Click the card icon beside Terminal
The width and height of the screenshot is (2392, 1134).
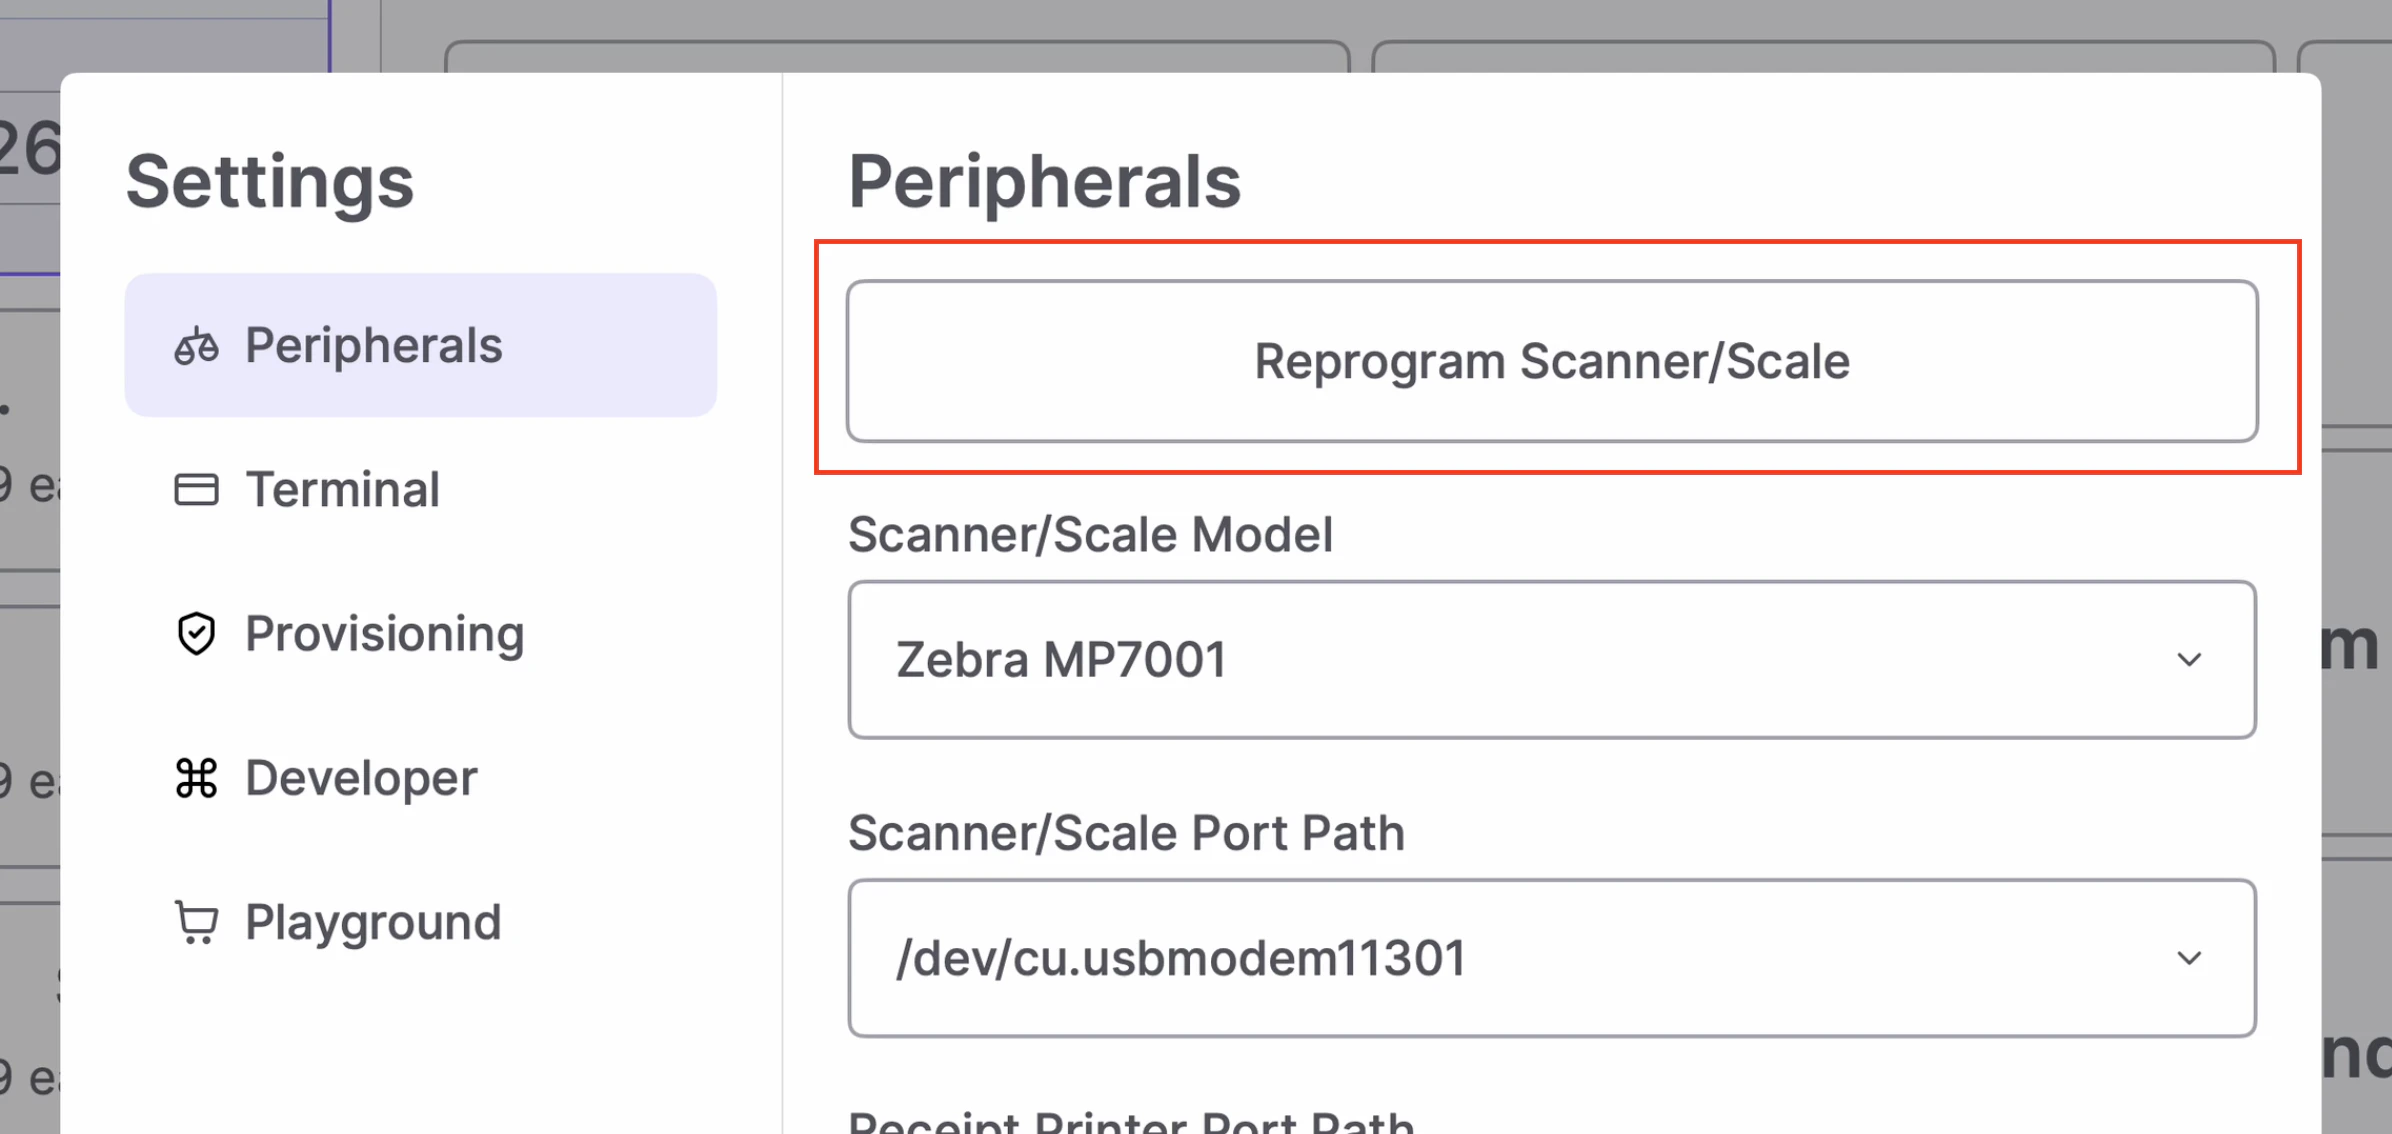coord(196,490)
